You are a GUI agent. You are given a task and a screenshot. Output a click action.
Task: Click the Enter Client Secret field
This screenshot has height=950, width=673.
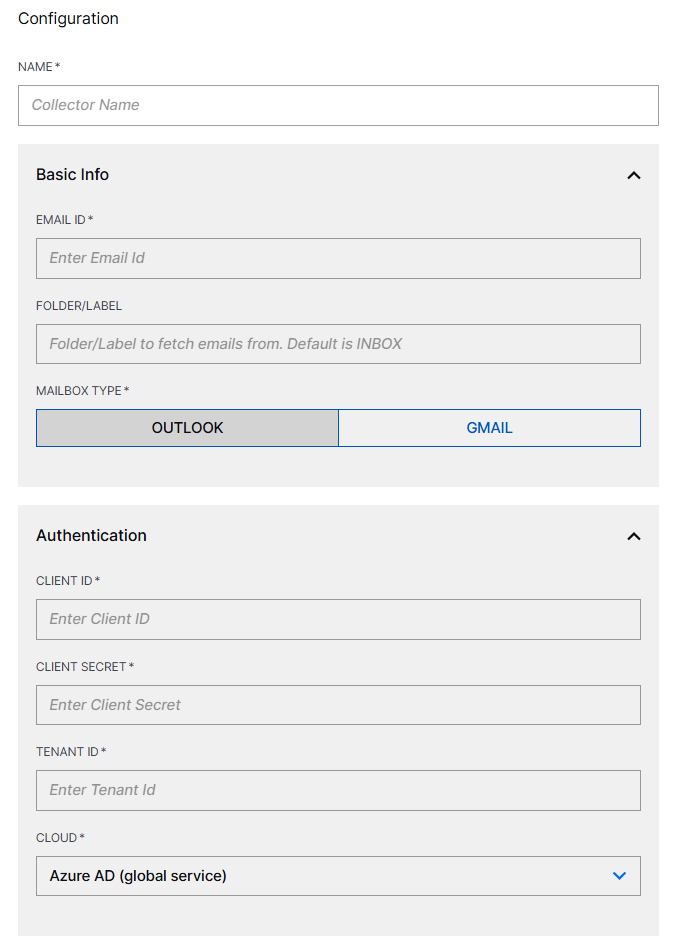338,705
